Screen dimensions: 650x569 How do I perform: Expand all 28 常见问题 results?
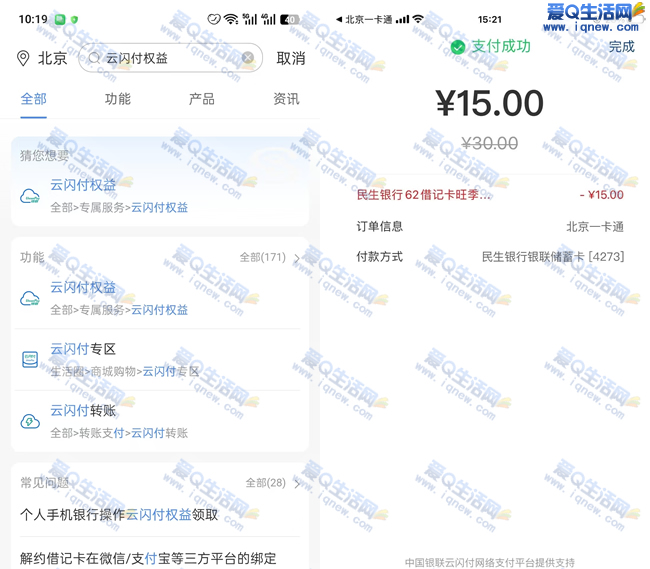273,483
